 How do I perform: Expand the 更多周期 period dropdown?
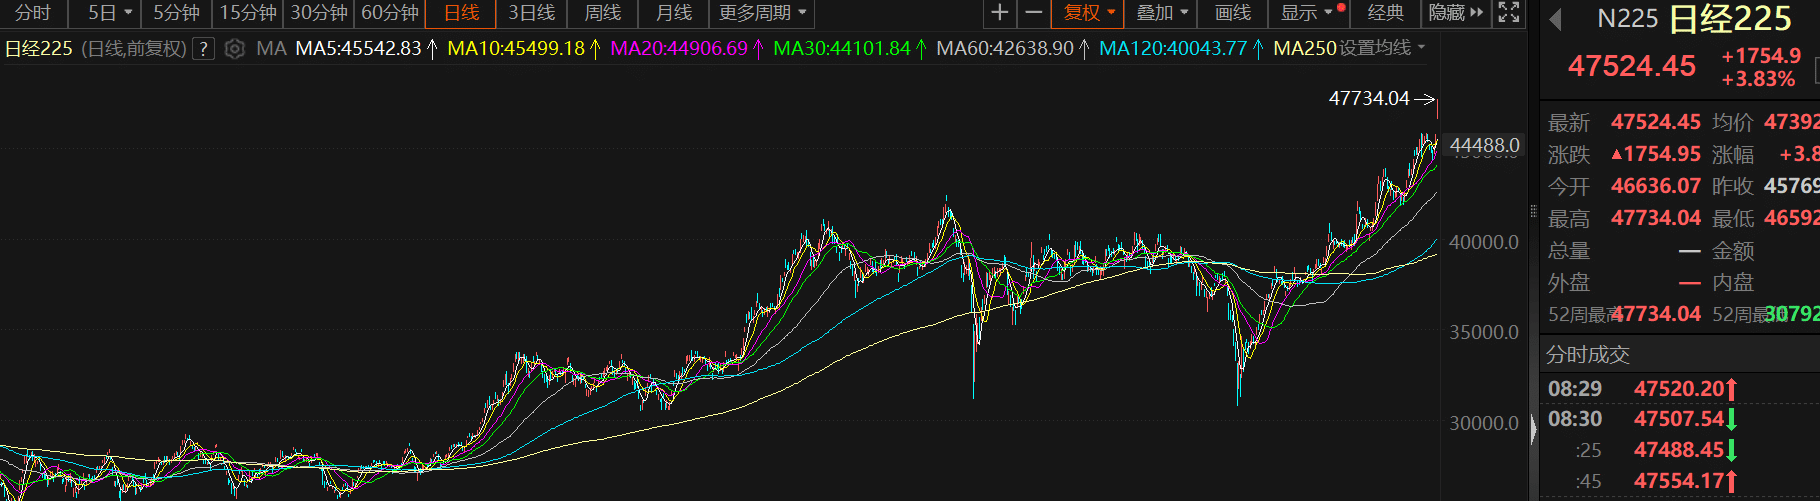762,13
